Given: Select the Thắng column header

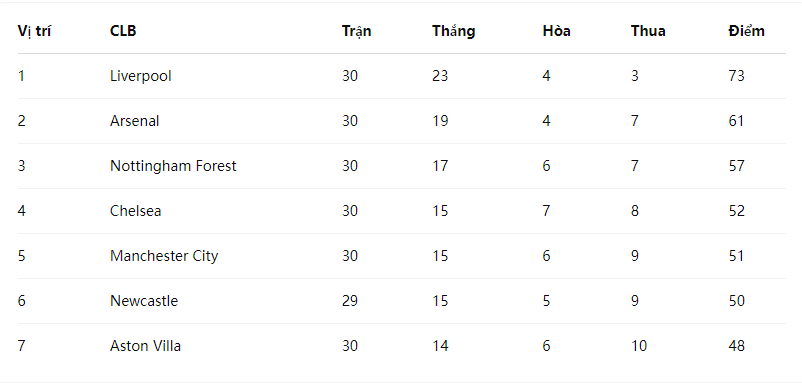Looking at the screenshot, I should [x=454, y=31].
